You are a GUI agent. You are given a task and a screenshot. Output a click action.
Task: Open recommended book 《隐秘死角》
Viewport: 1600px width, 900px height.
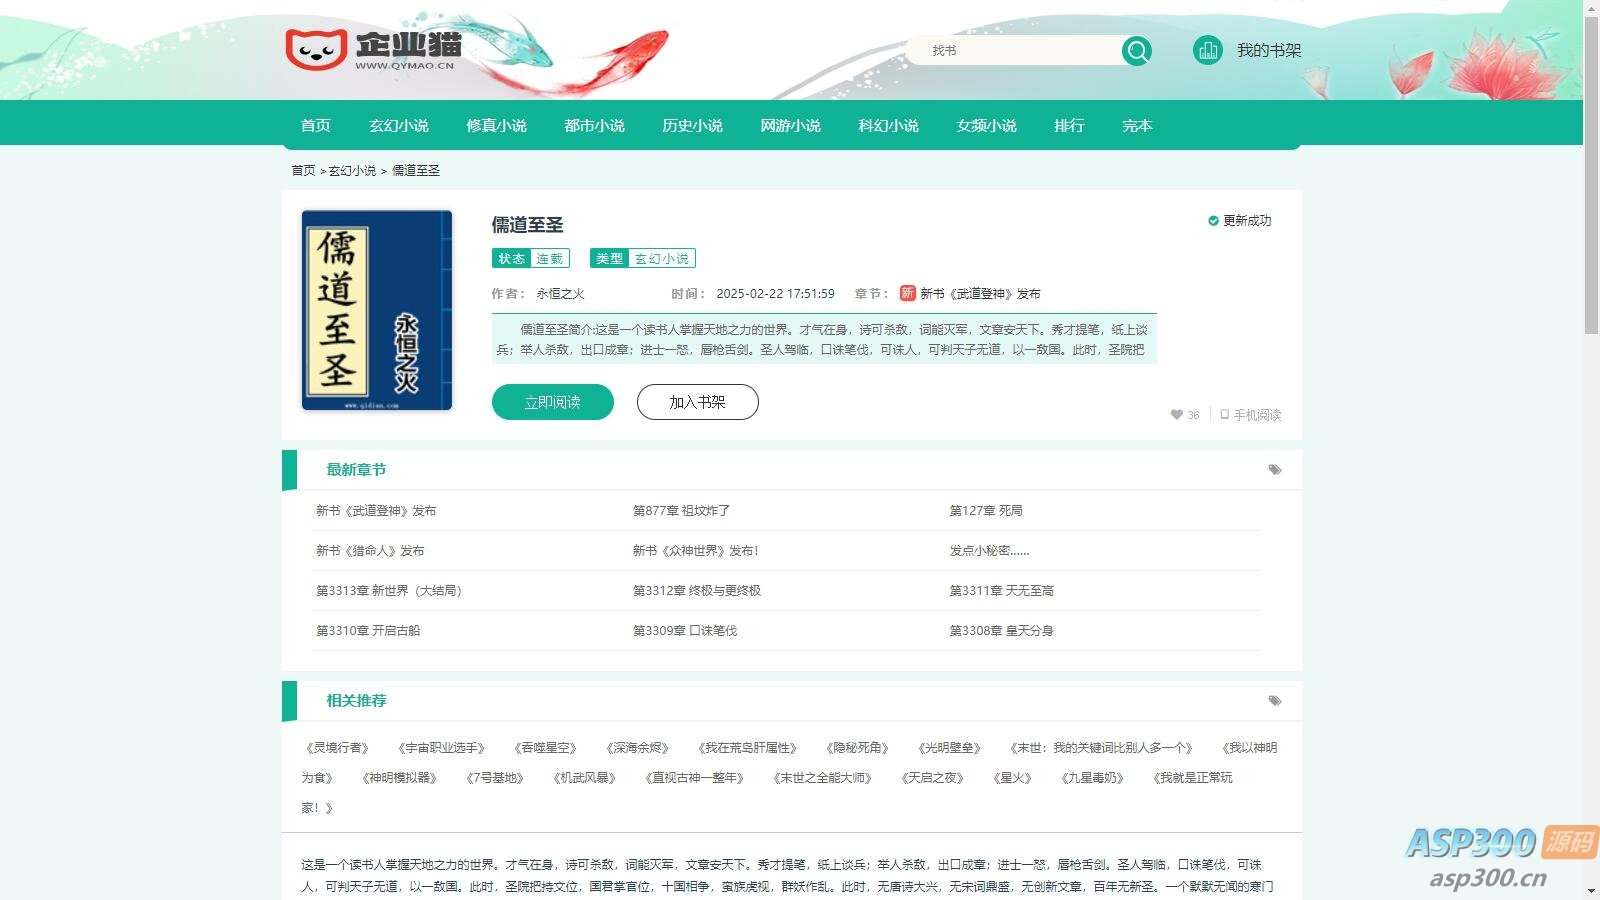857,748
